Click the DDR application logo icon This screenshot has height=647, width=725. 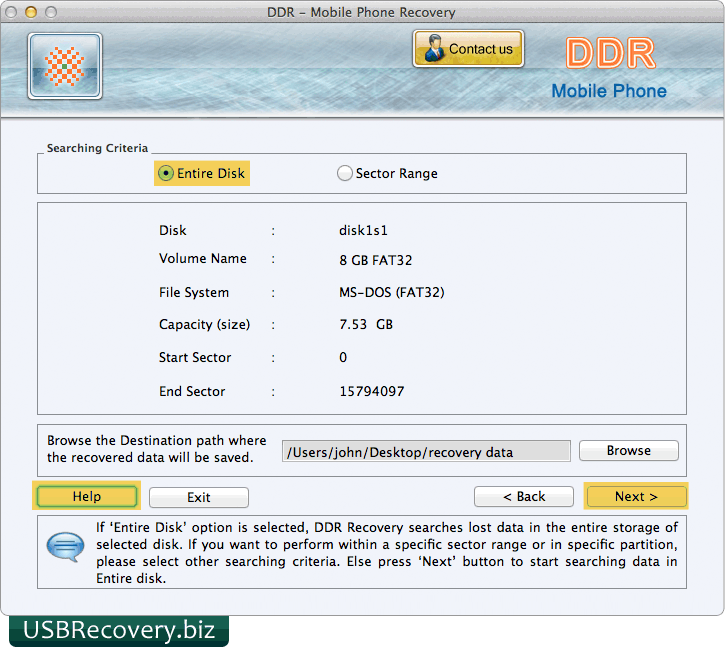click(x=65, y=66)
